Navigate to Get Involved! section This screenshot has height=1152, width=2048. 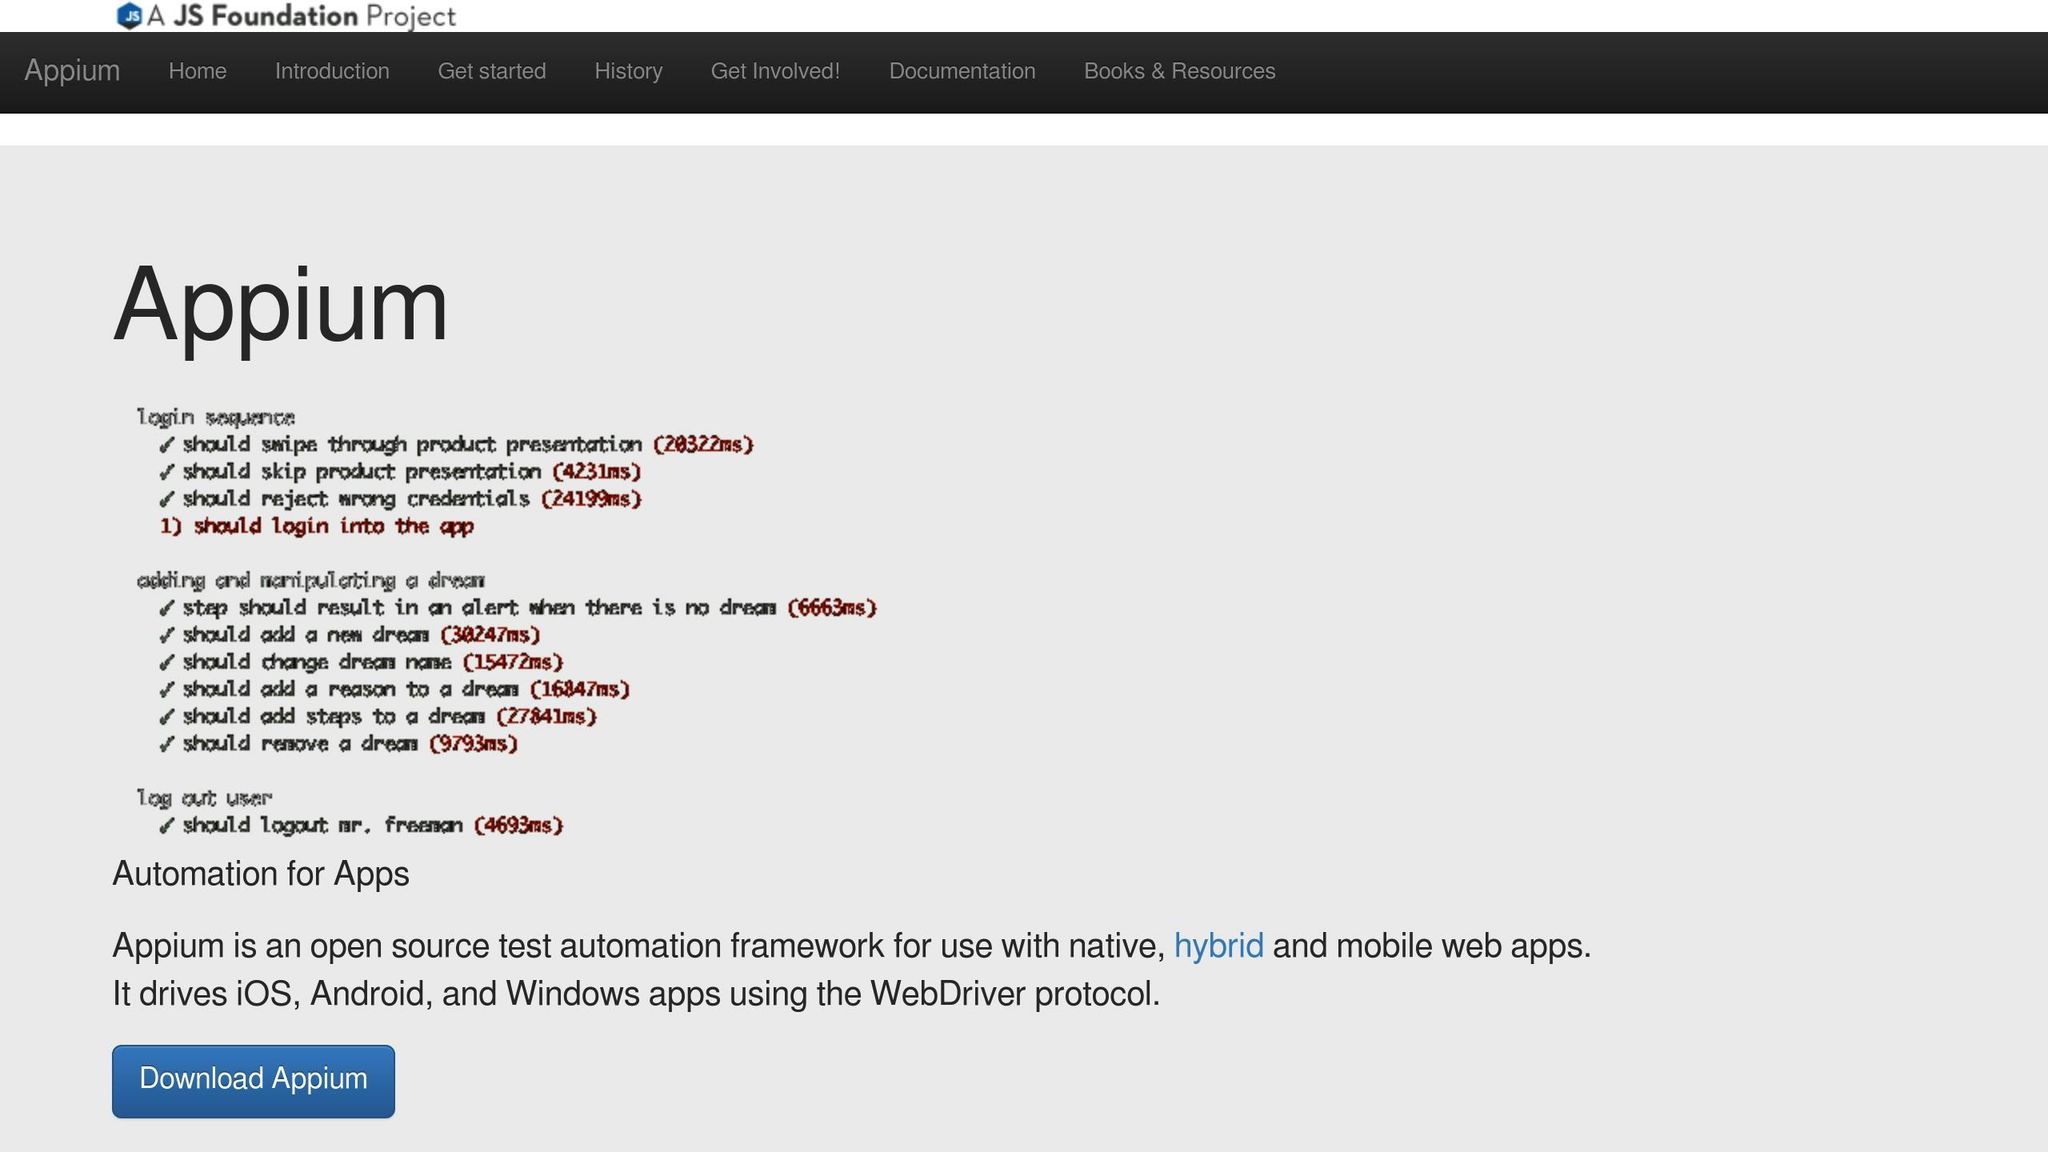775,72
